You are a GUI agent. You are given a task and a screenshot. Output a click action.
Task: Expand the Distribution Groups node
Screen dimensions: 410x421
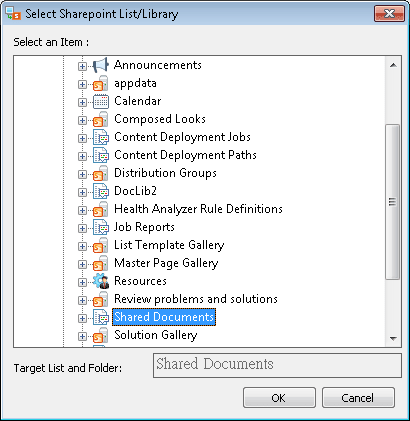tap(82, 174)
